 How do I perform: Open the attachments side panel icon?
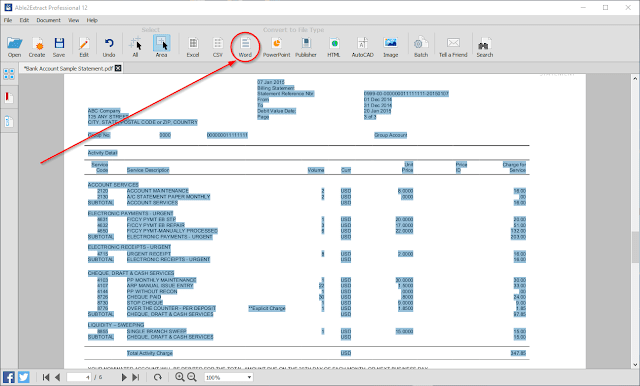[x=9, y=121]
